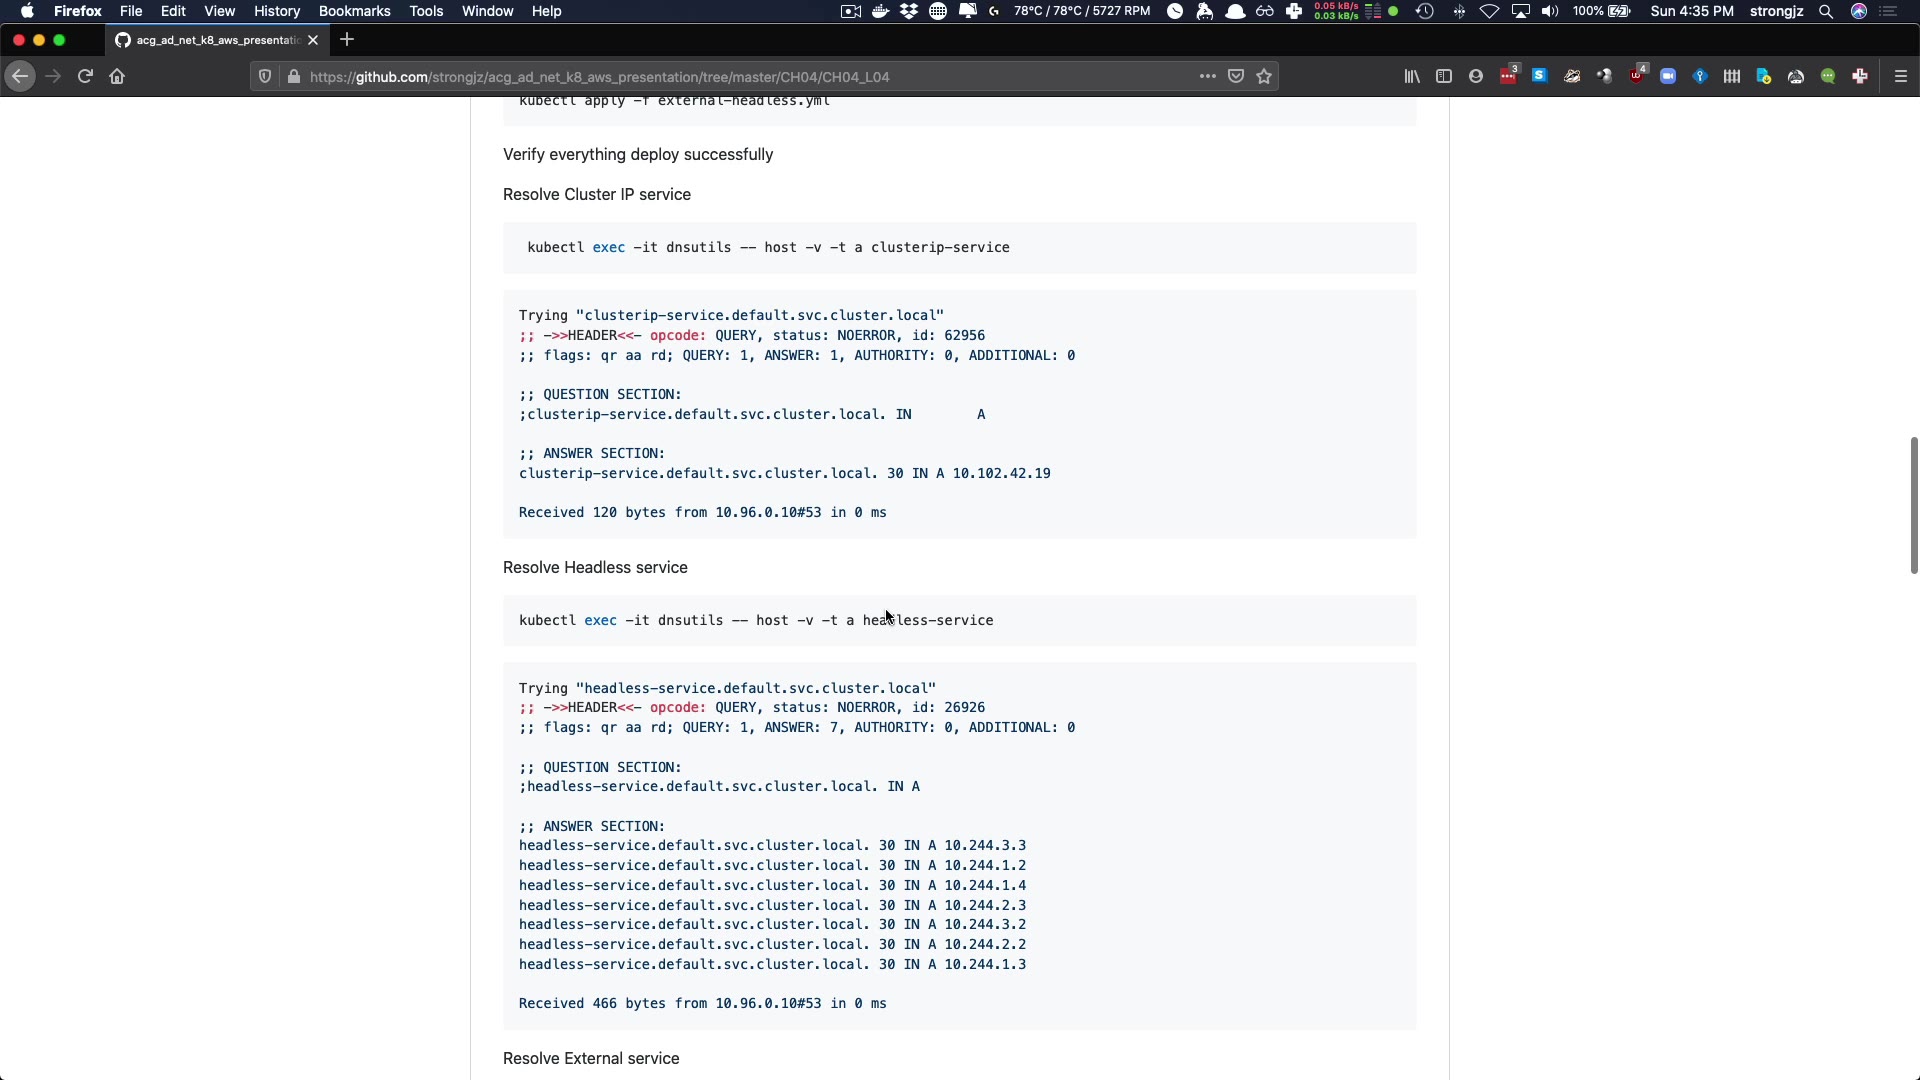
Task: Open the Firefox library icon
Action: (1411, 76)
